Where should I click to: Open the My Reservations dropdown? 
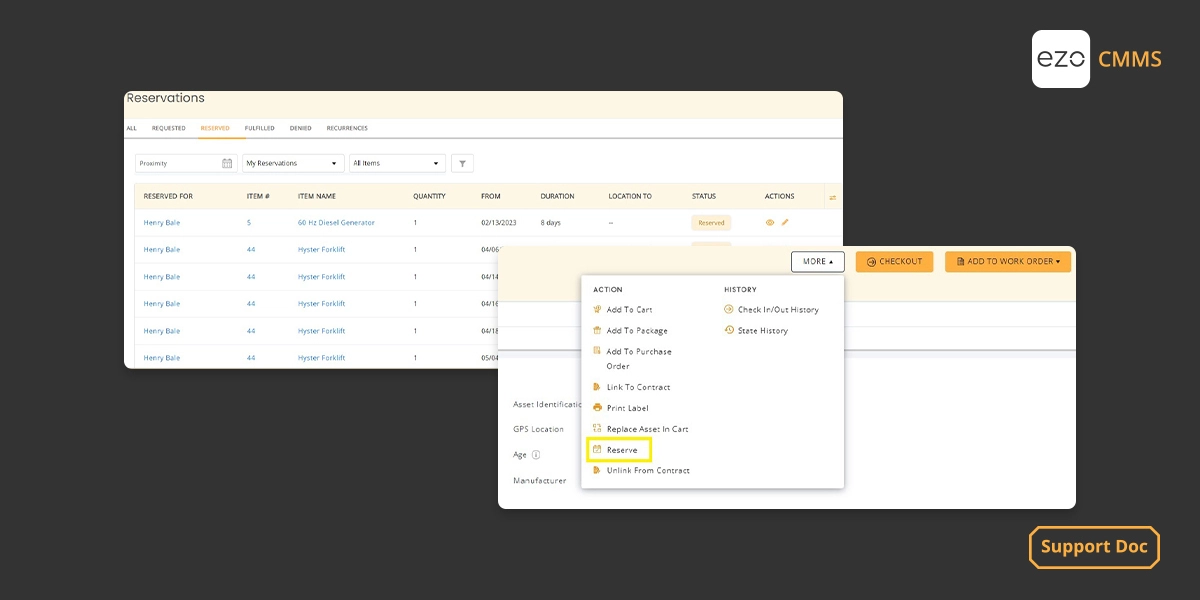pyautogui.click(x=292, y=163)
